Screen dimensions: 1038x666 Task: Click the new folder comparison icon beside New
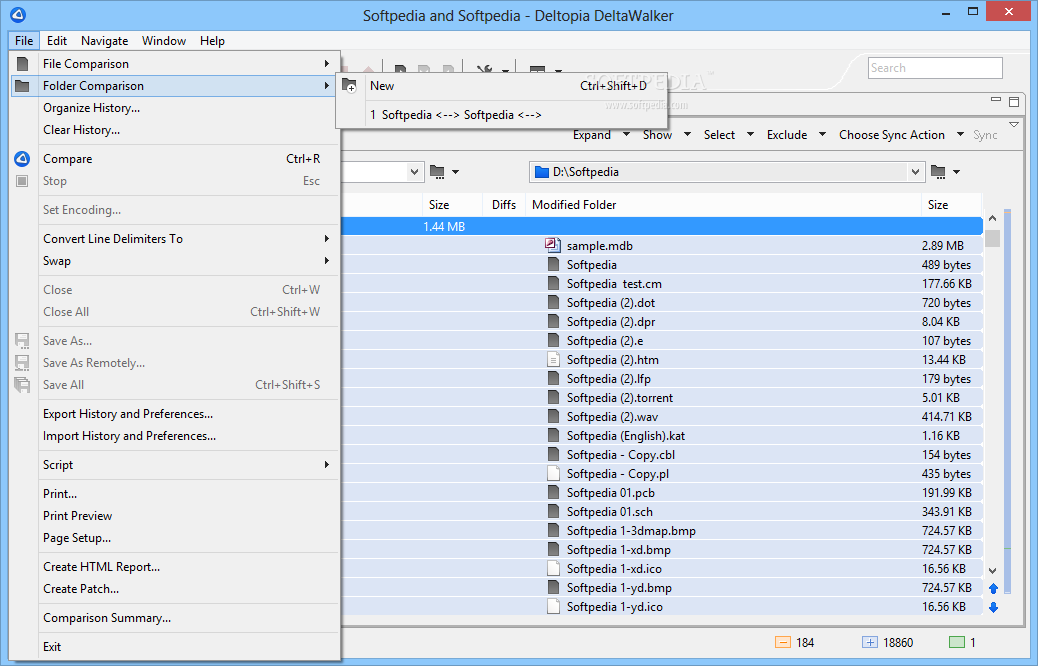click(x=350, y=85)
